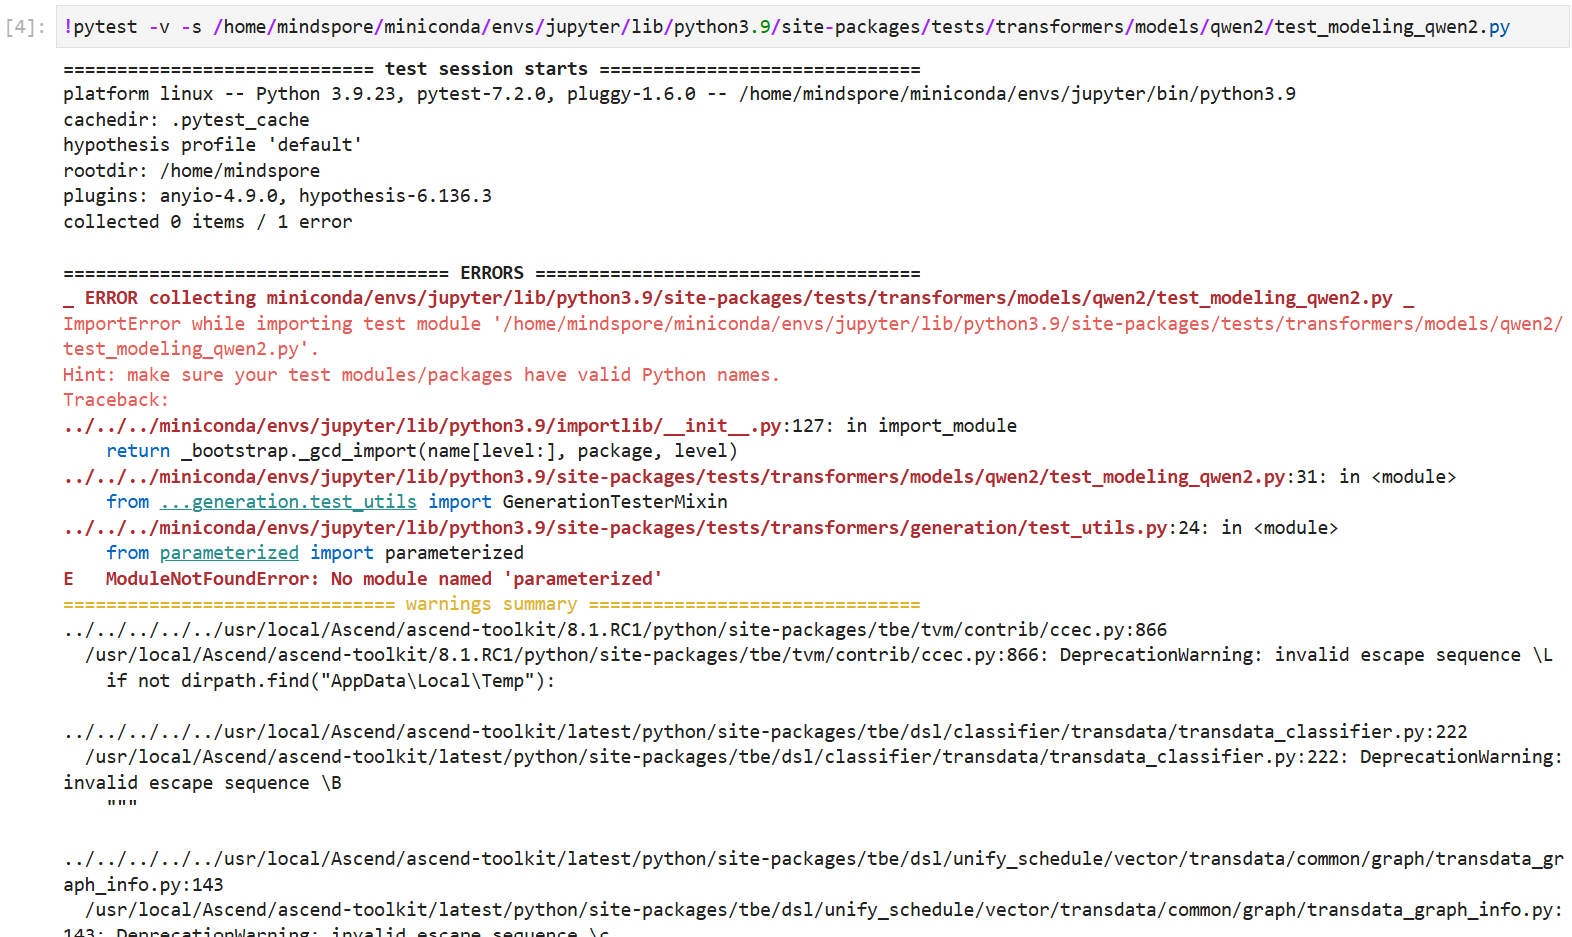Image resolution: width=1572 pixels, height=937 pixels.
Task: Click the 'return _bootstrap._gcd_import' code line
Action: coord(421,451)
